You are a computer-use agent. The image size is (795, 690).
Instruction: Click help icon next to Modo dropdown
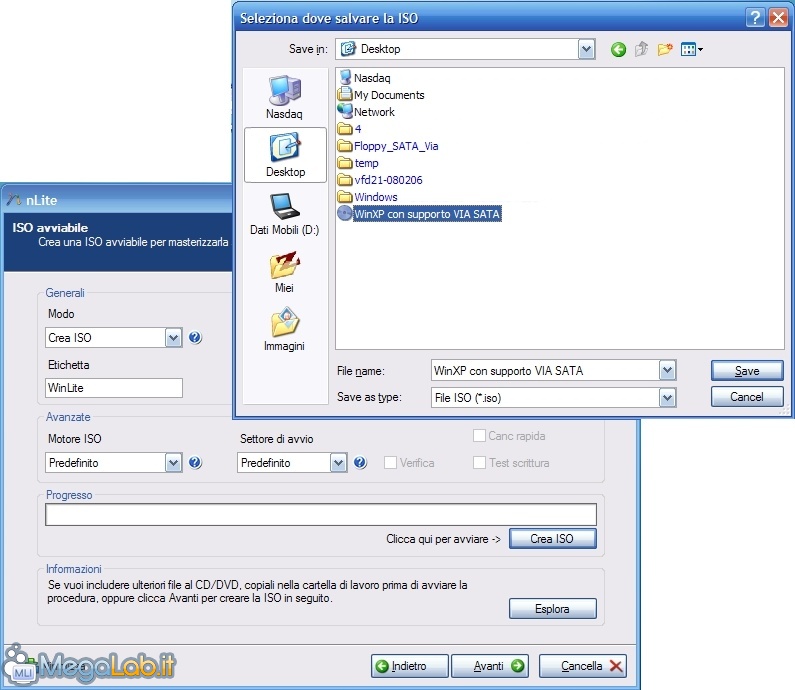pyautogui.click(x=195, y=337)
